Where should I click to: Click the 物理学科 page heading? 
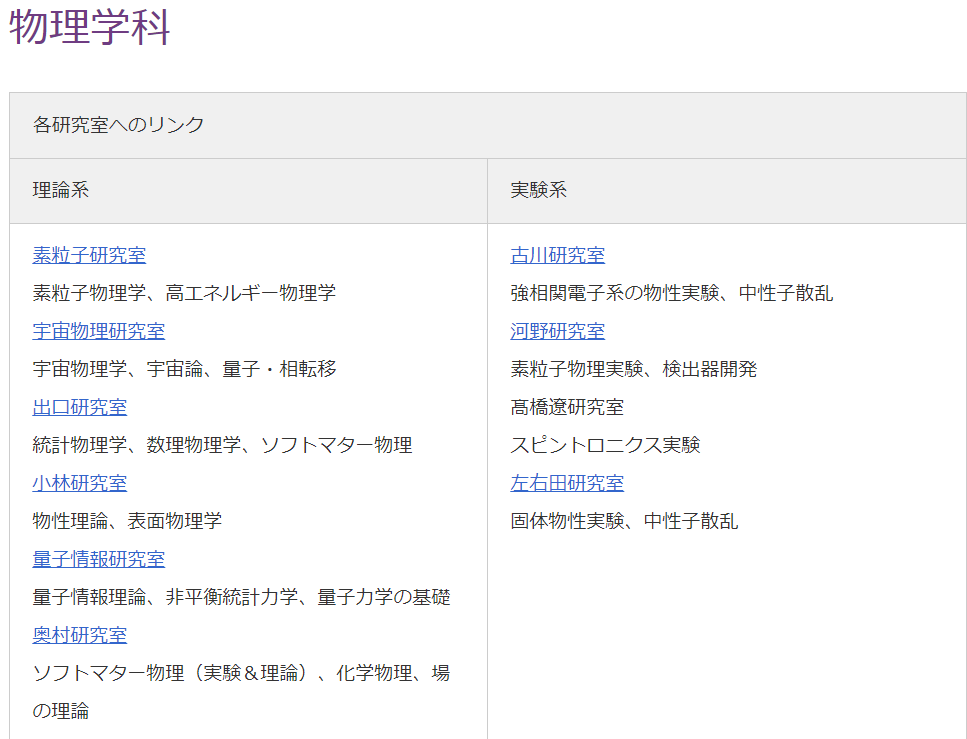pyautogui.click(x=90, y=27)
